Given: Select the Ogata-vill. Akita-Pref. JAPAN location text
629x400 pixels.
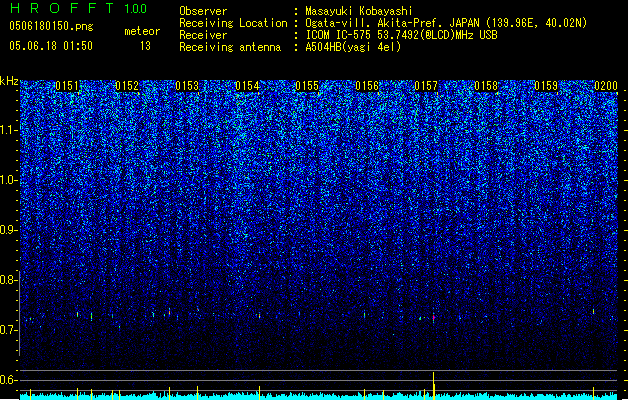Looking at the screenshot, I should pos(446,23).
